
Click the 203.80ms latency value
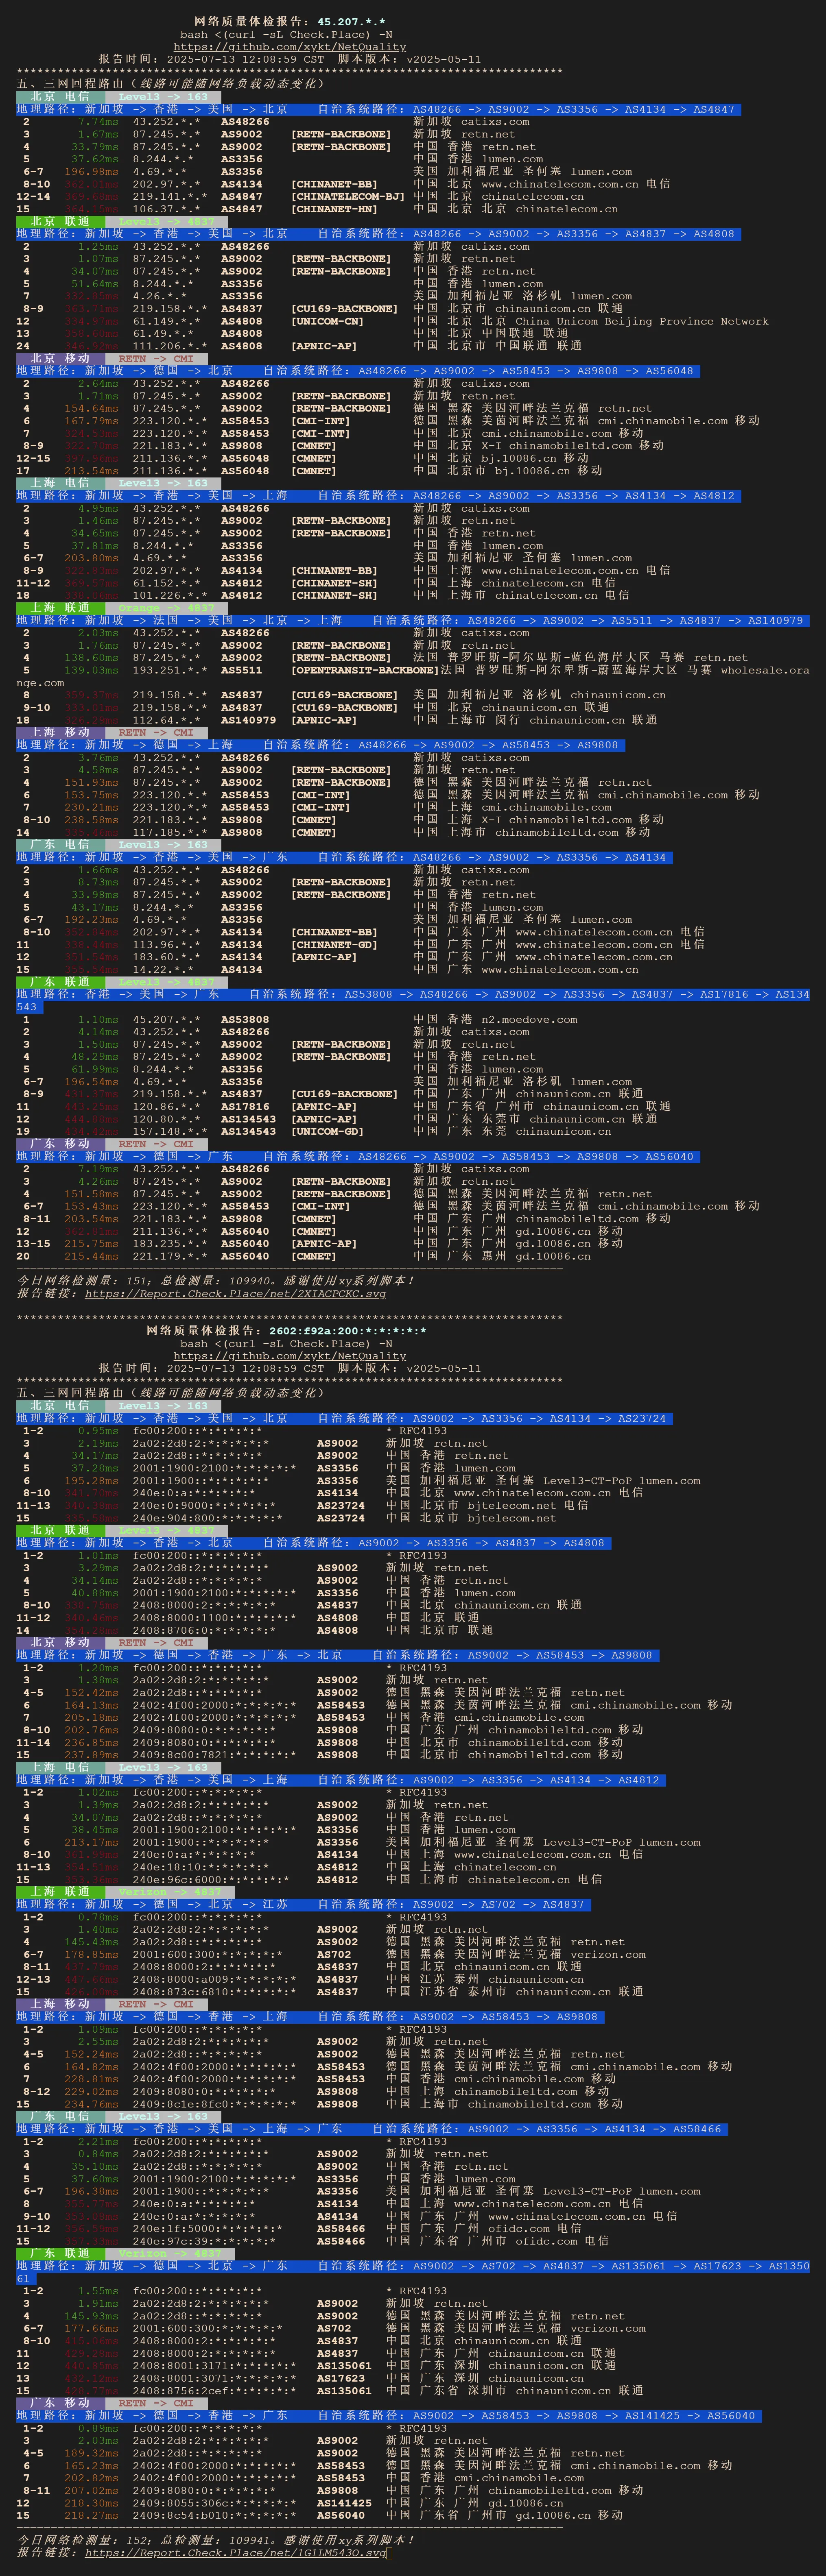91,558
